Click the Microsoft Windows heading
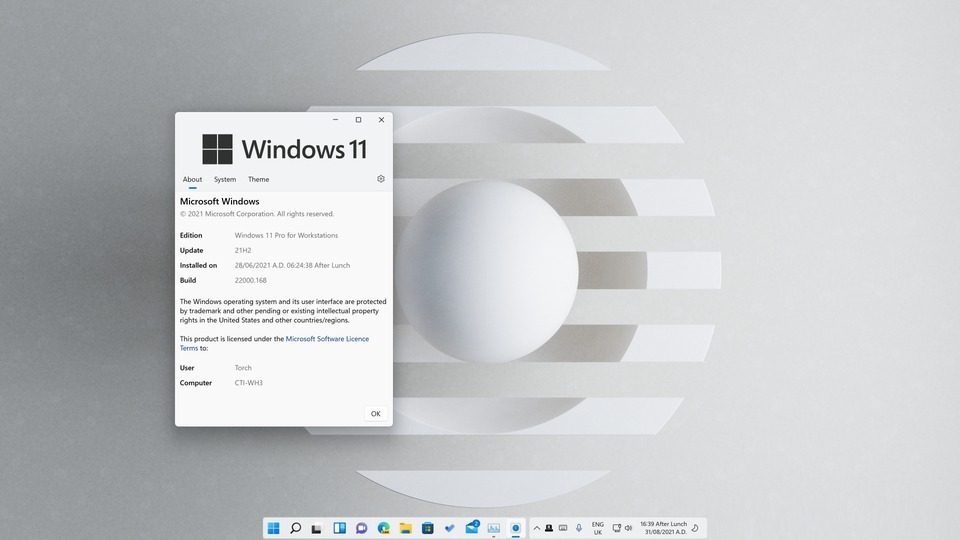Image resolution: width=960 pixels, height=540 pixels. coord(219,201)
